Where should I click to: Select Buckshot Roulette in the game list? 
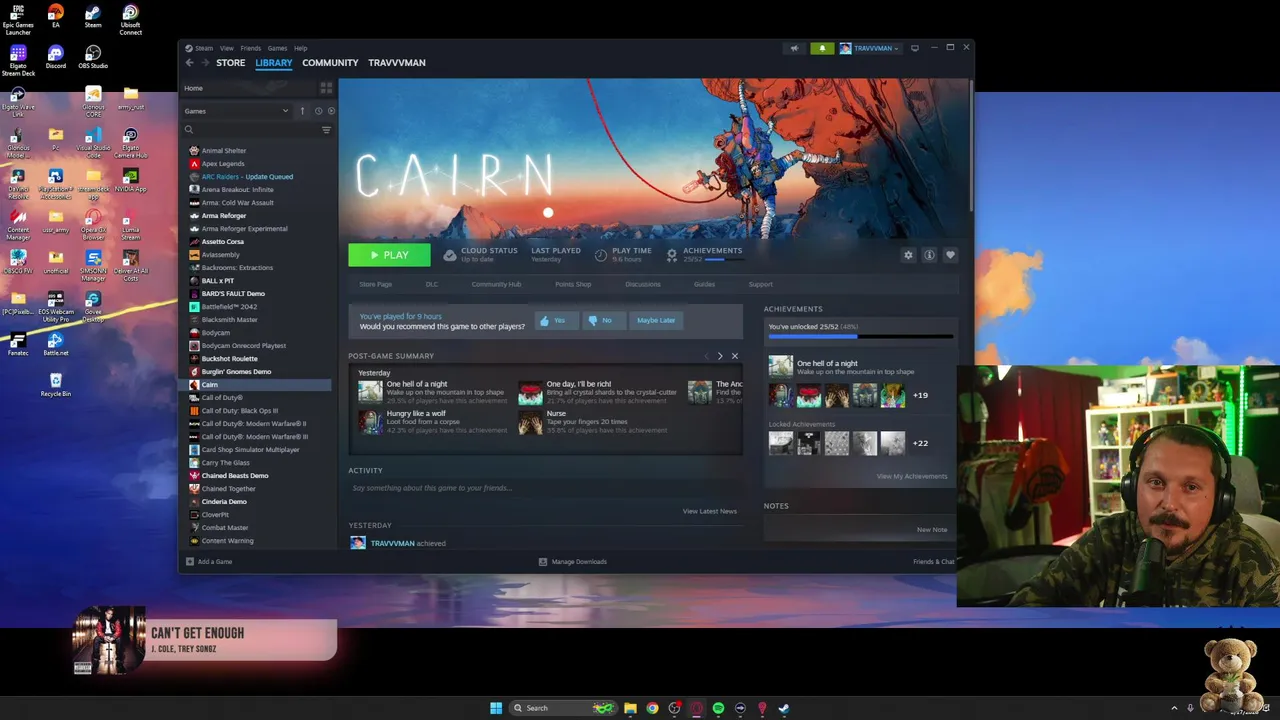tap(229, 359)
